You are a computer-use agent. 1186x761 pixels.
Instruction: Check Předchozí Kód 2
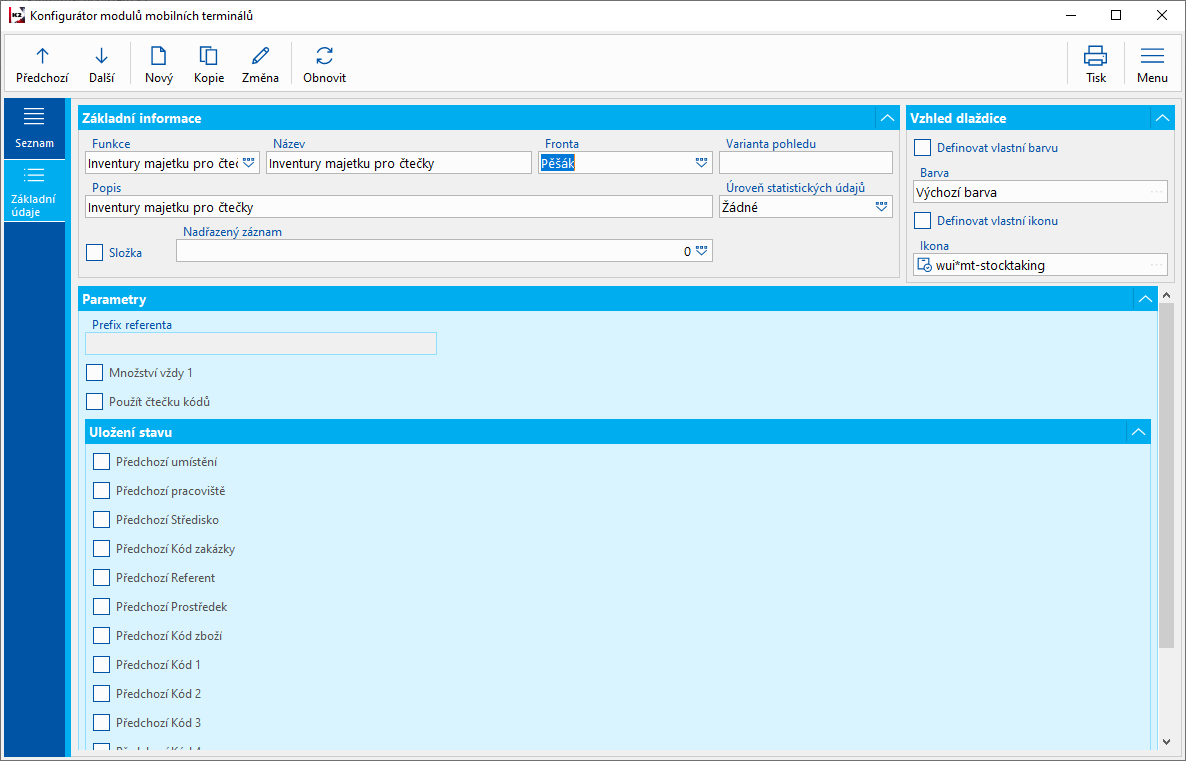click(101, 694)
